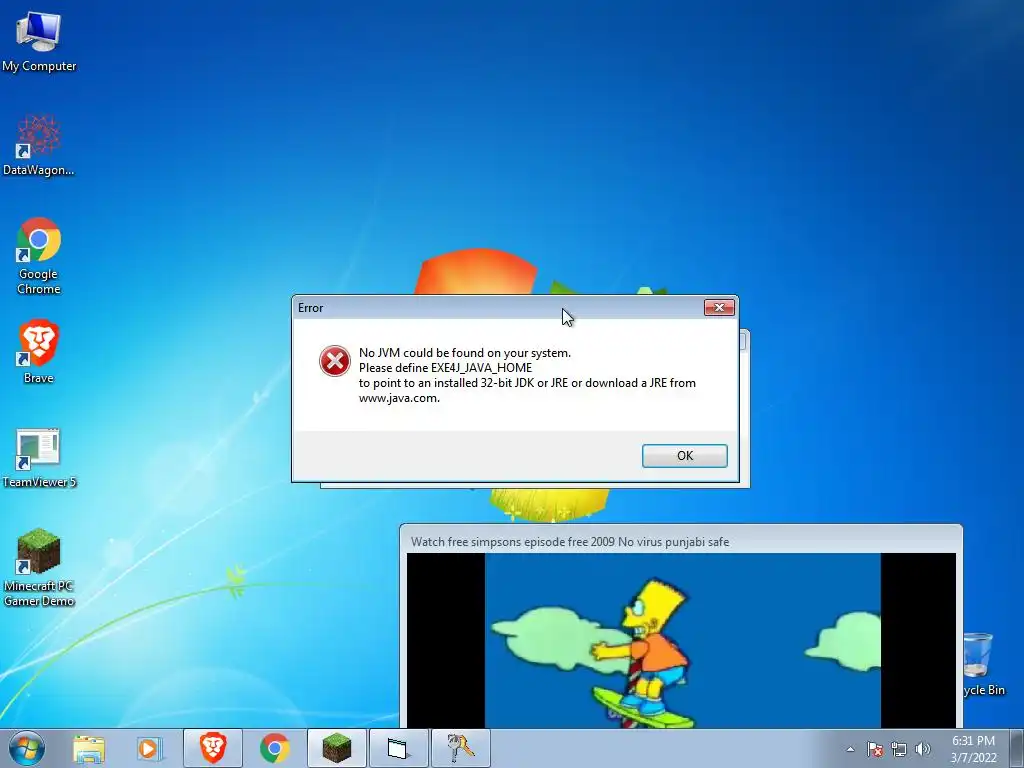Show hidden system tray icons arrow
The image size is (1024, 768).
click(x=850, y=749)
